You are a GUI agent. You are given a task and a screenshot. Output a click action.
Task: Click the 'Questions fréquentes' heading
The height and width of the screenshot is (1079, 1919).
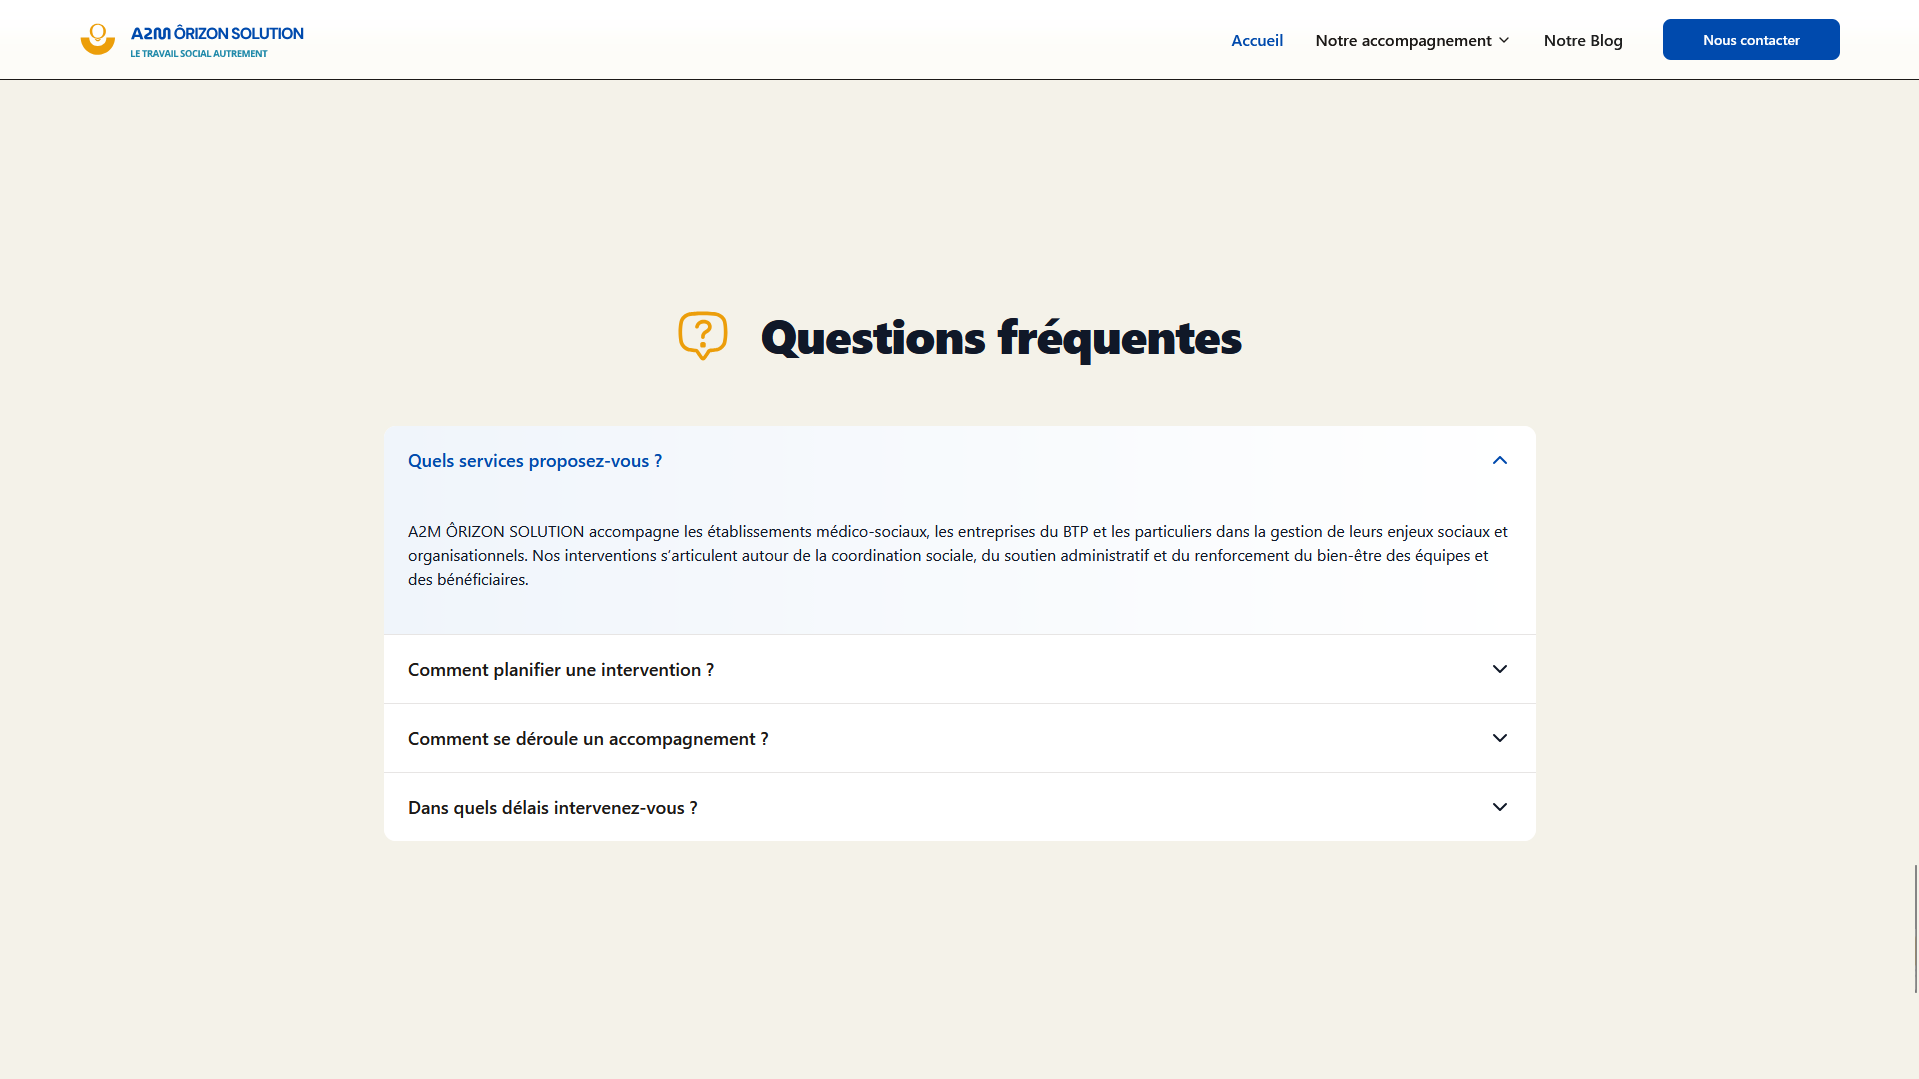1001,337
